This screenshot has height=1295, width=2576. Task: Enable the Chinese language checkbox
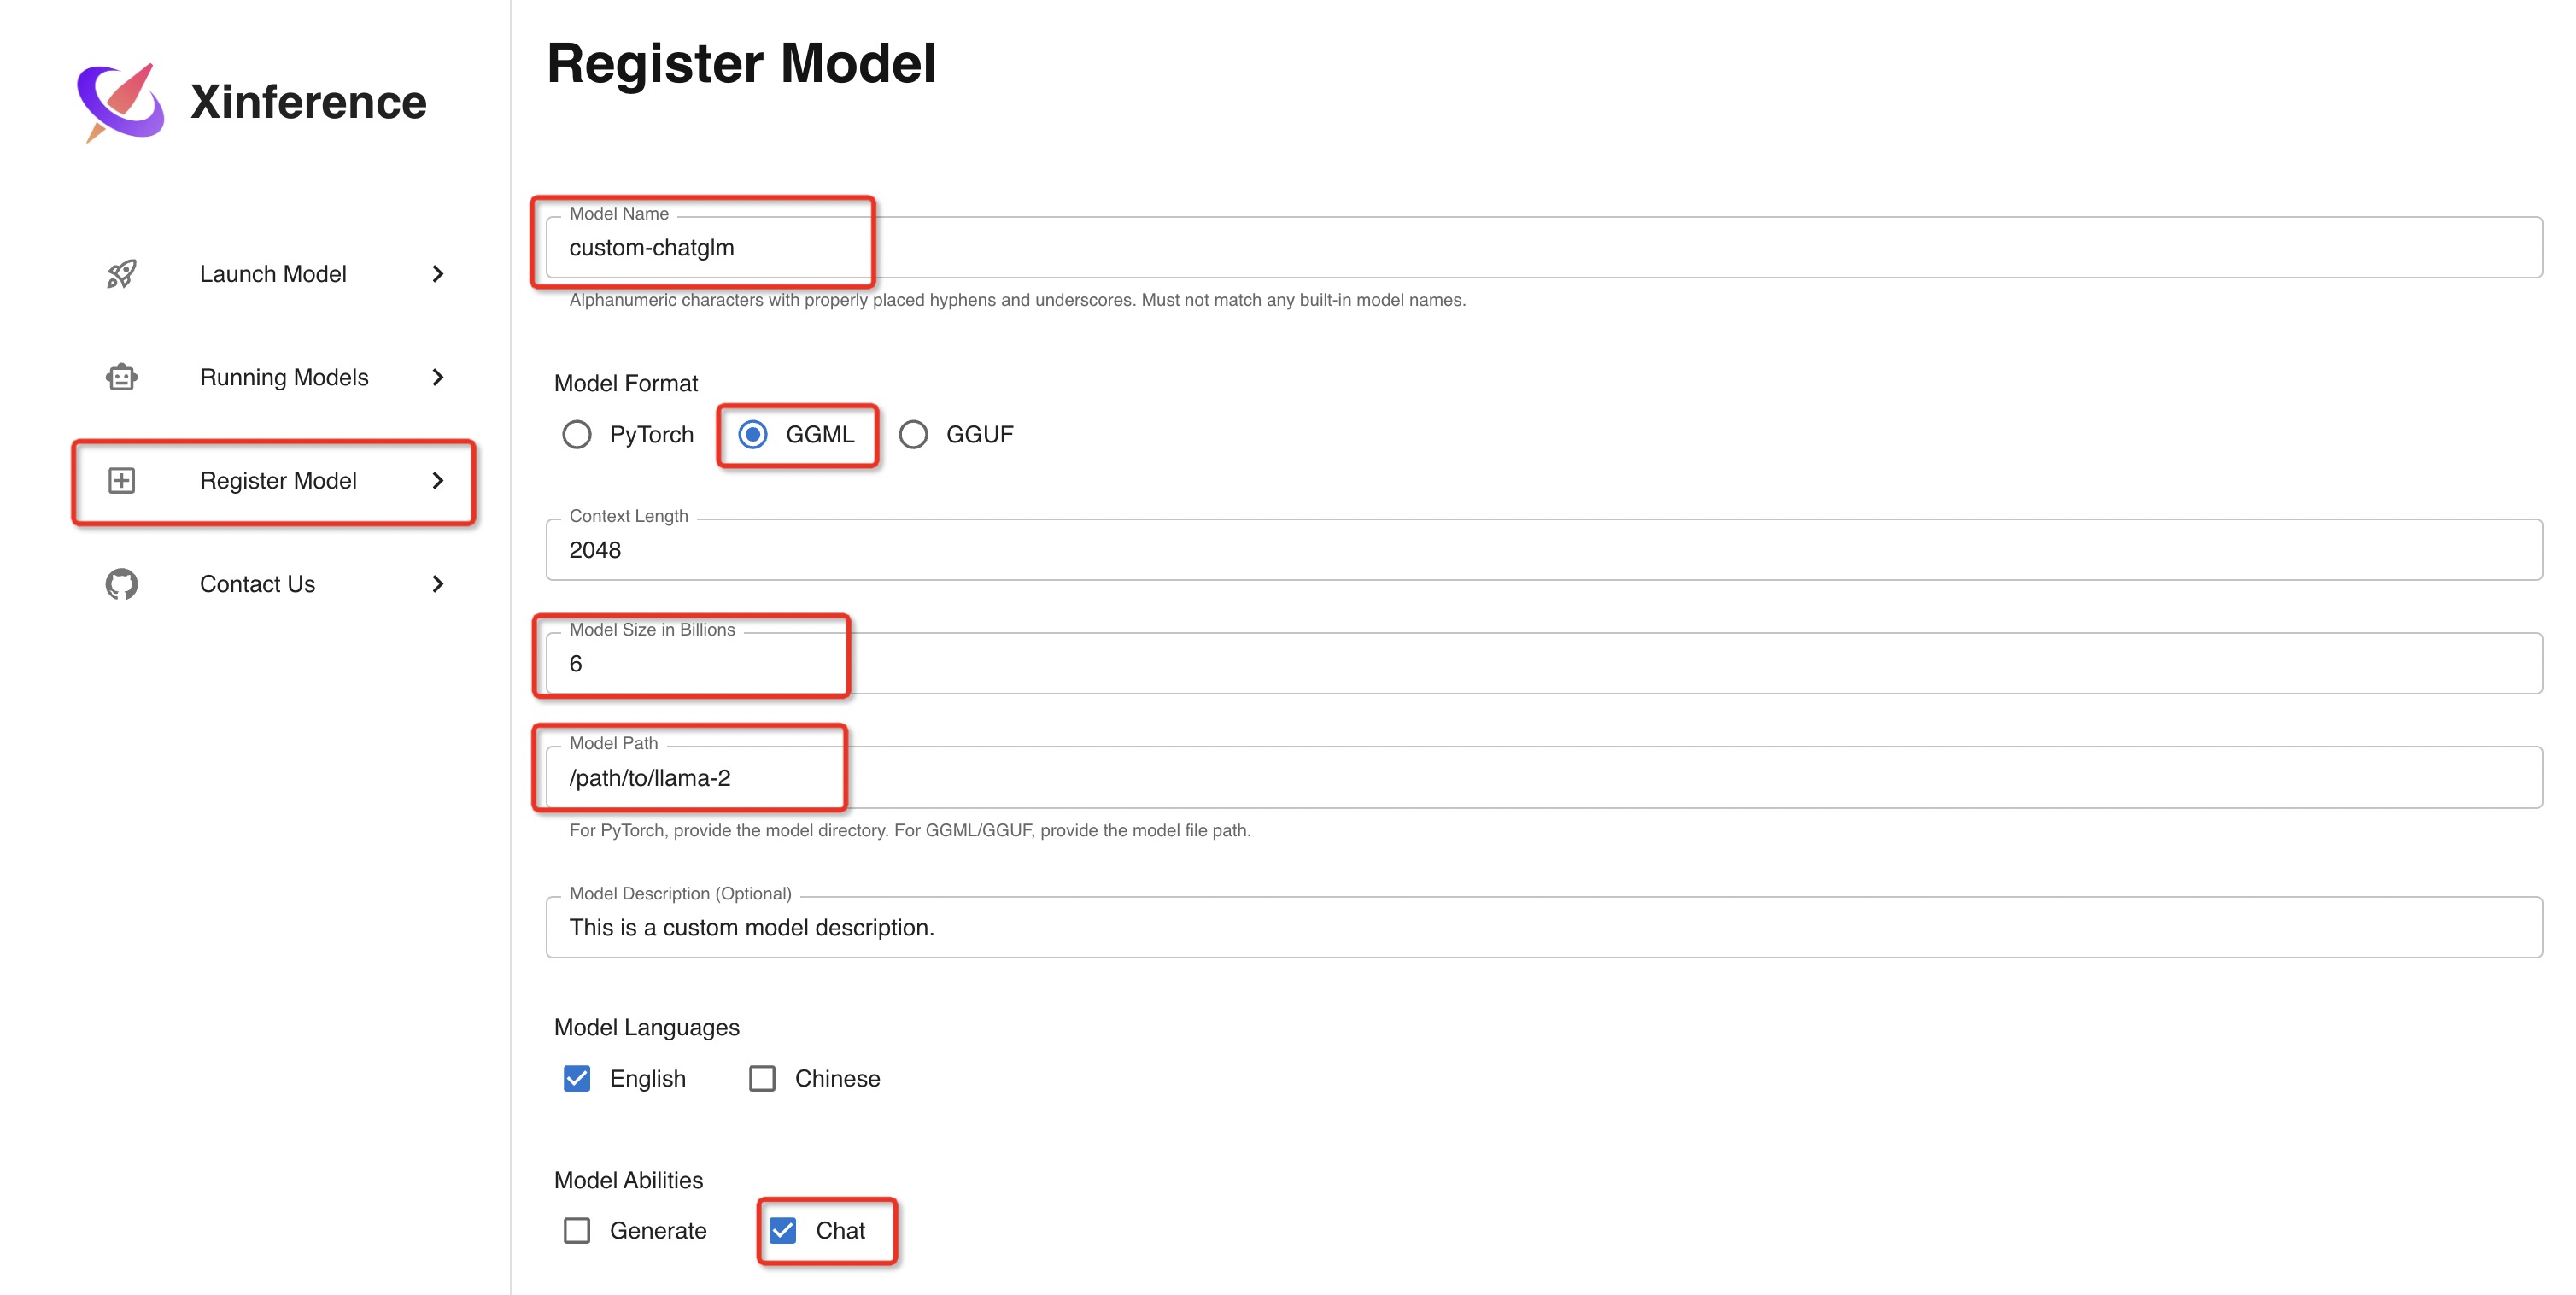click(x=762, y=1079)
